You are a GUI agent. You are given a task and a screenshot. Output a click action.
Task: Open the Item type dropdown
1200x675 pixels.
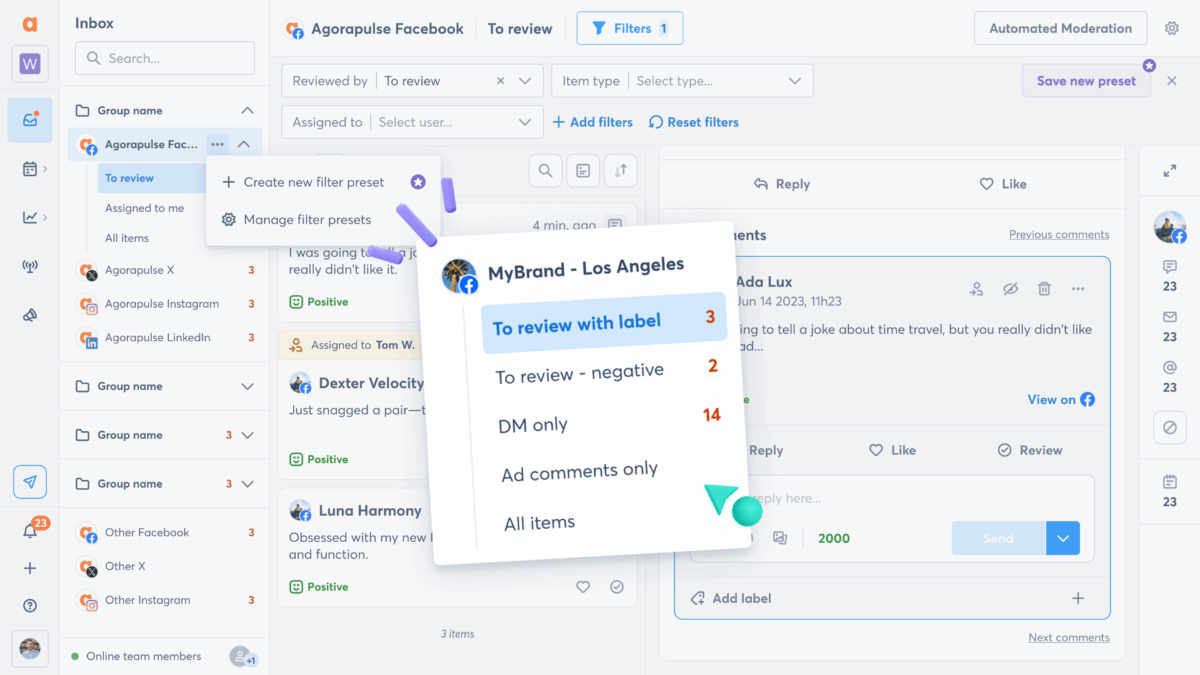682,81
